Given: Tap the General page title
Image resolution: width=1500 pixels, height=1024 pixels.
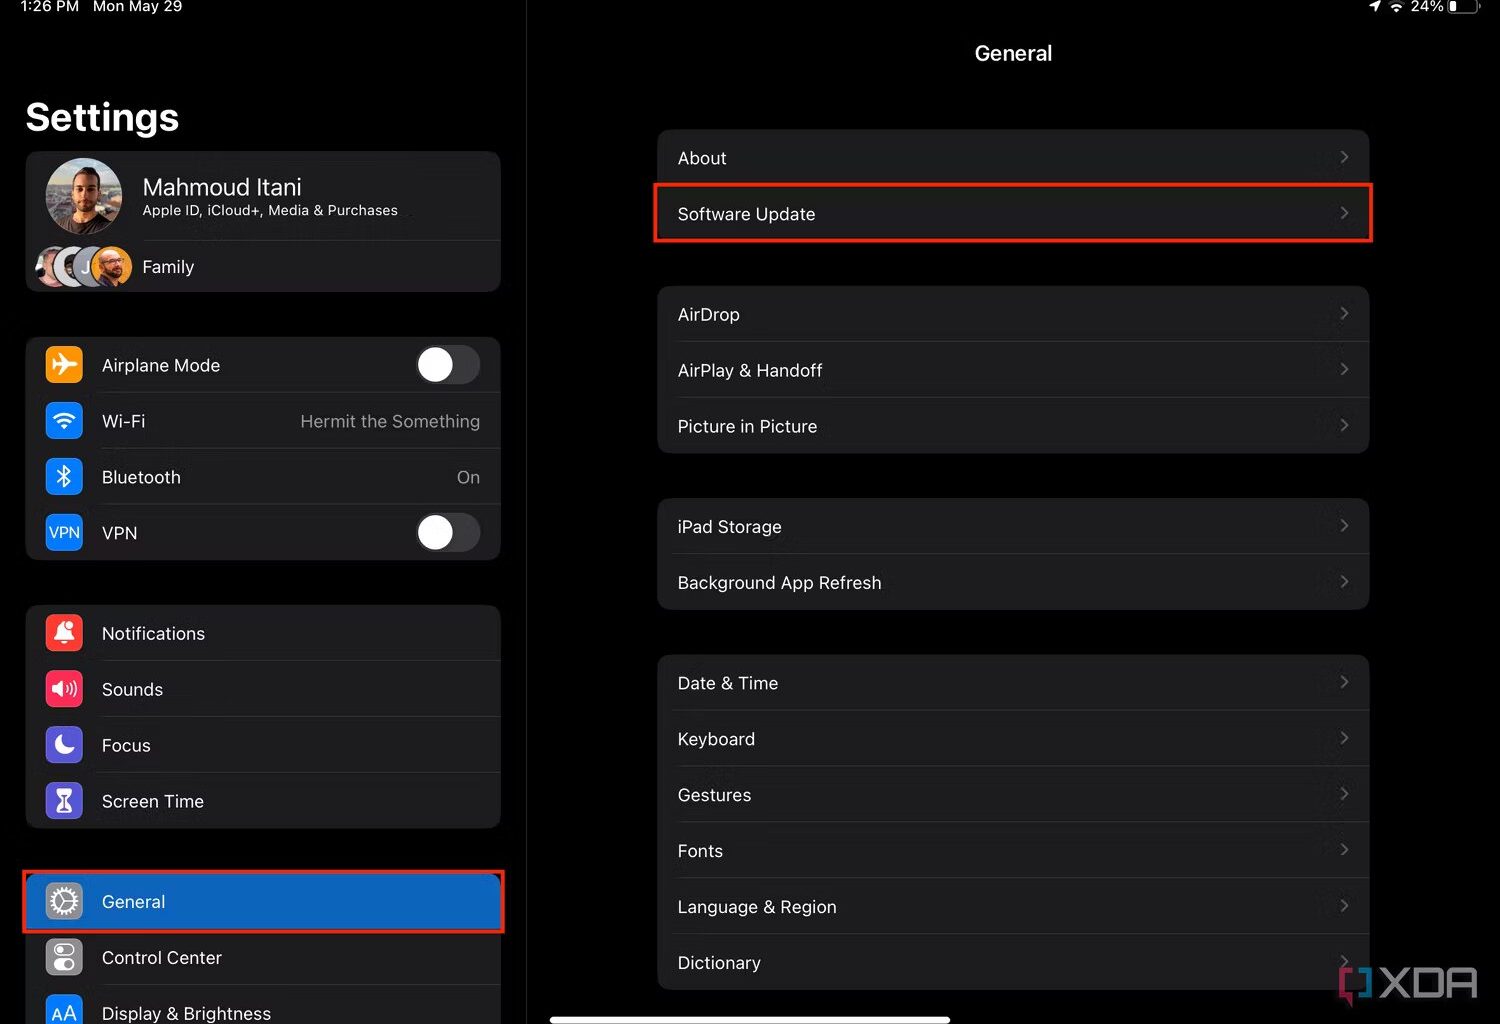Looking at the screenshot, I should coord(1013,53).
